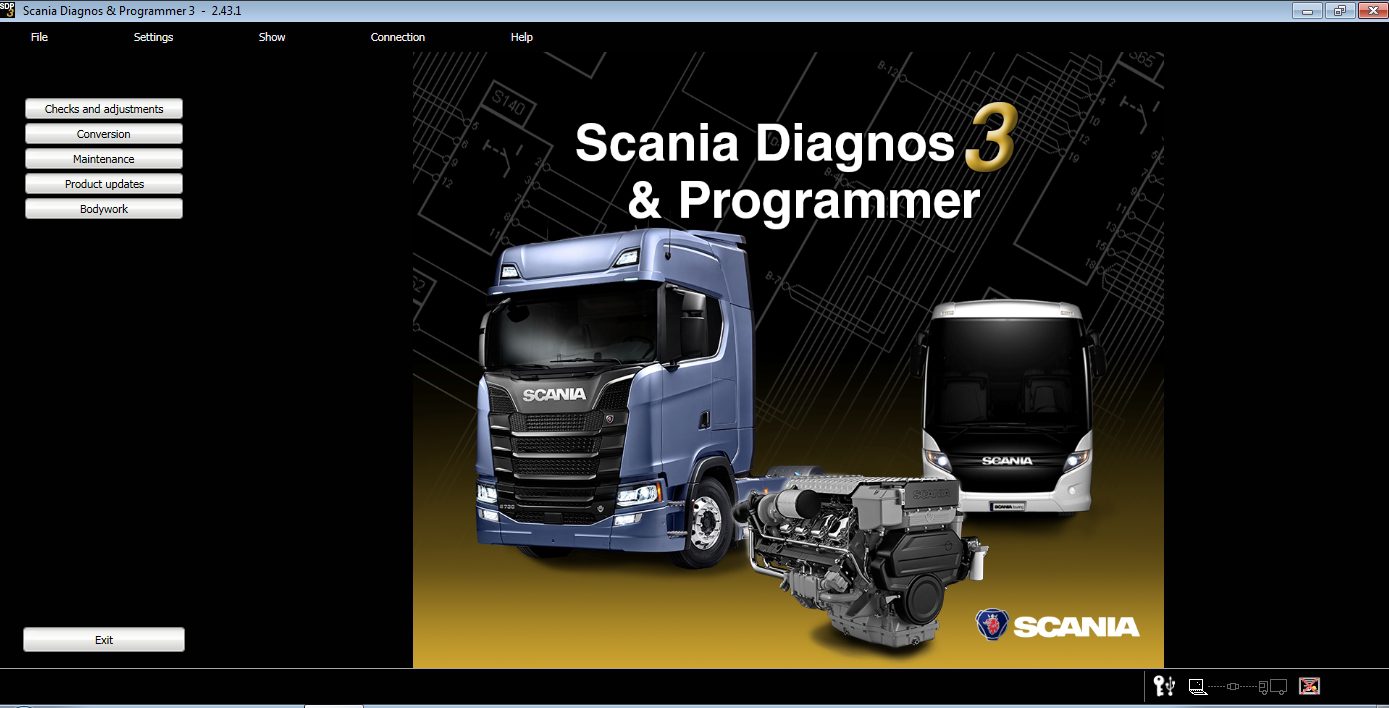Viewport: 1389px width, 708px height.
Task: Click the connector cable icon in the status bar
Action: [x=1233, y=687]
